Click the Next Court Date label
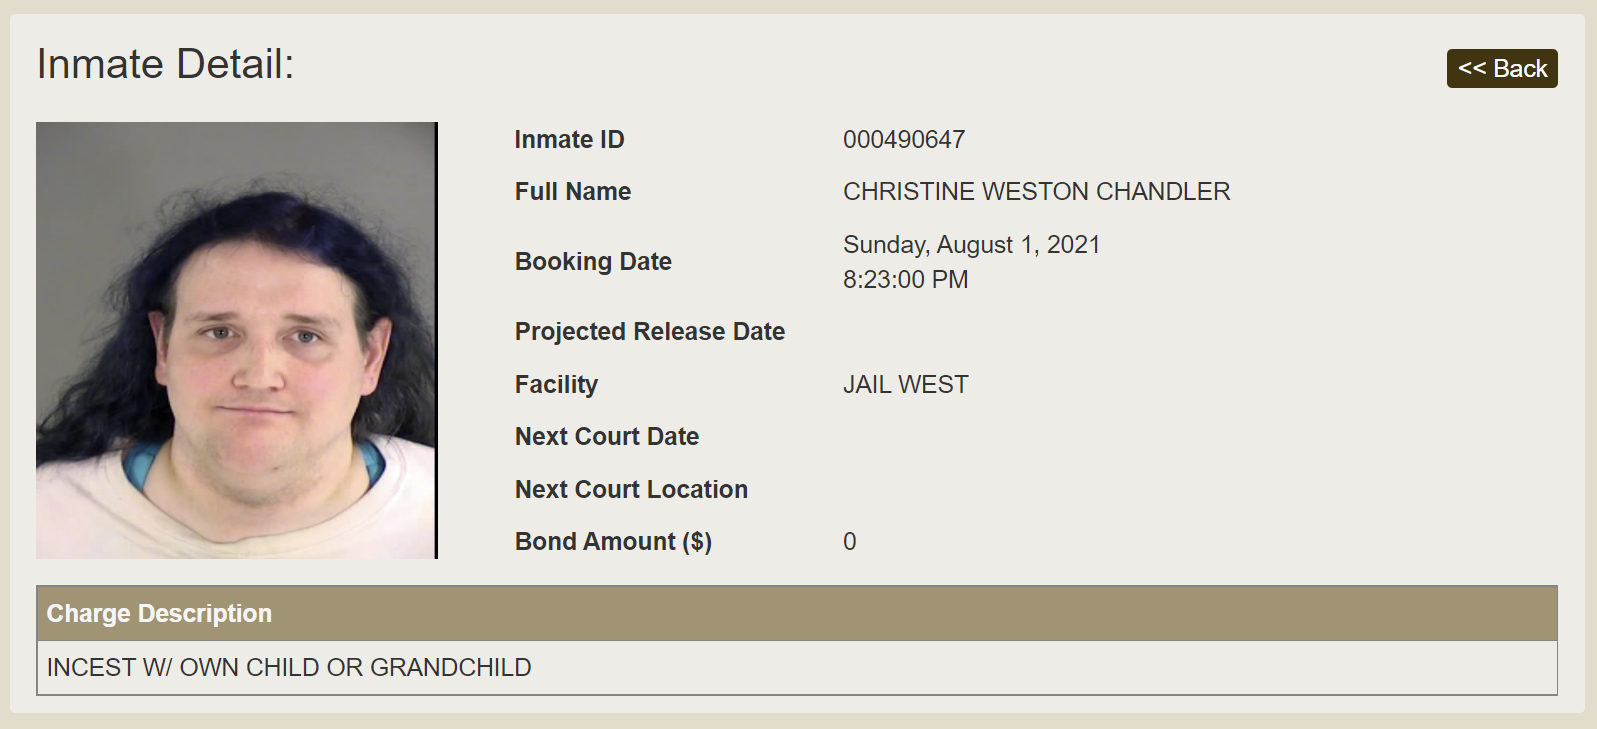 point(606,437)
